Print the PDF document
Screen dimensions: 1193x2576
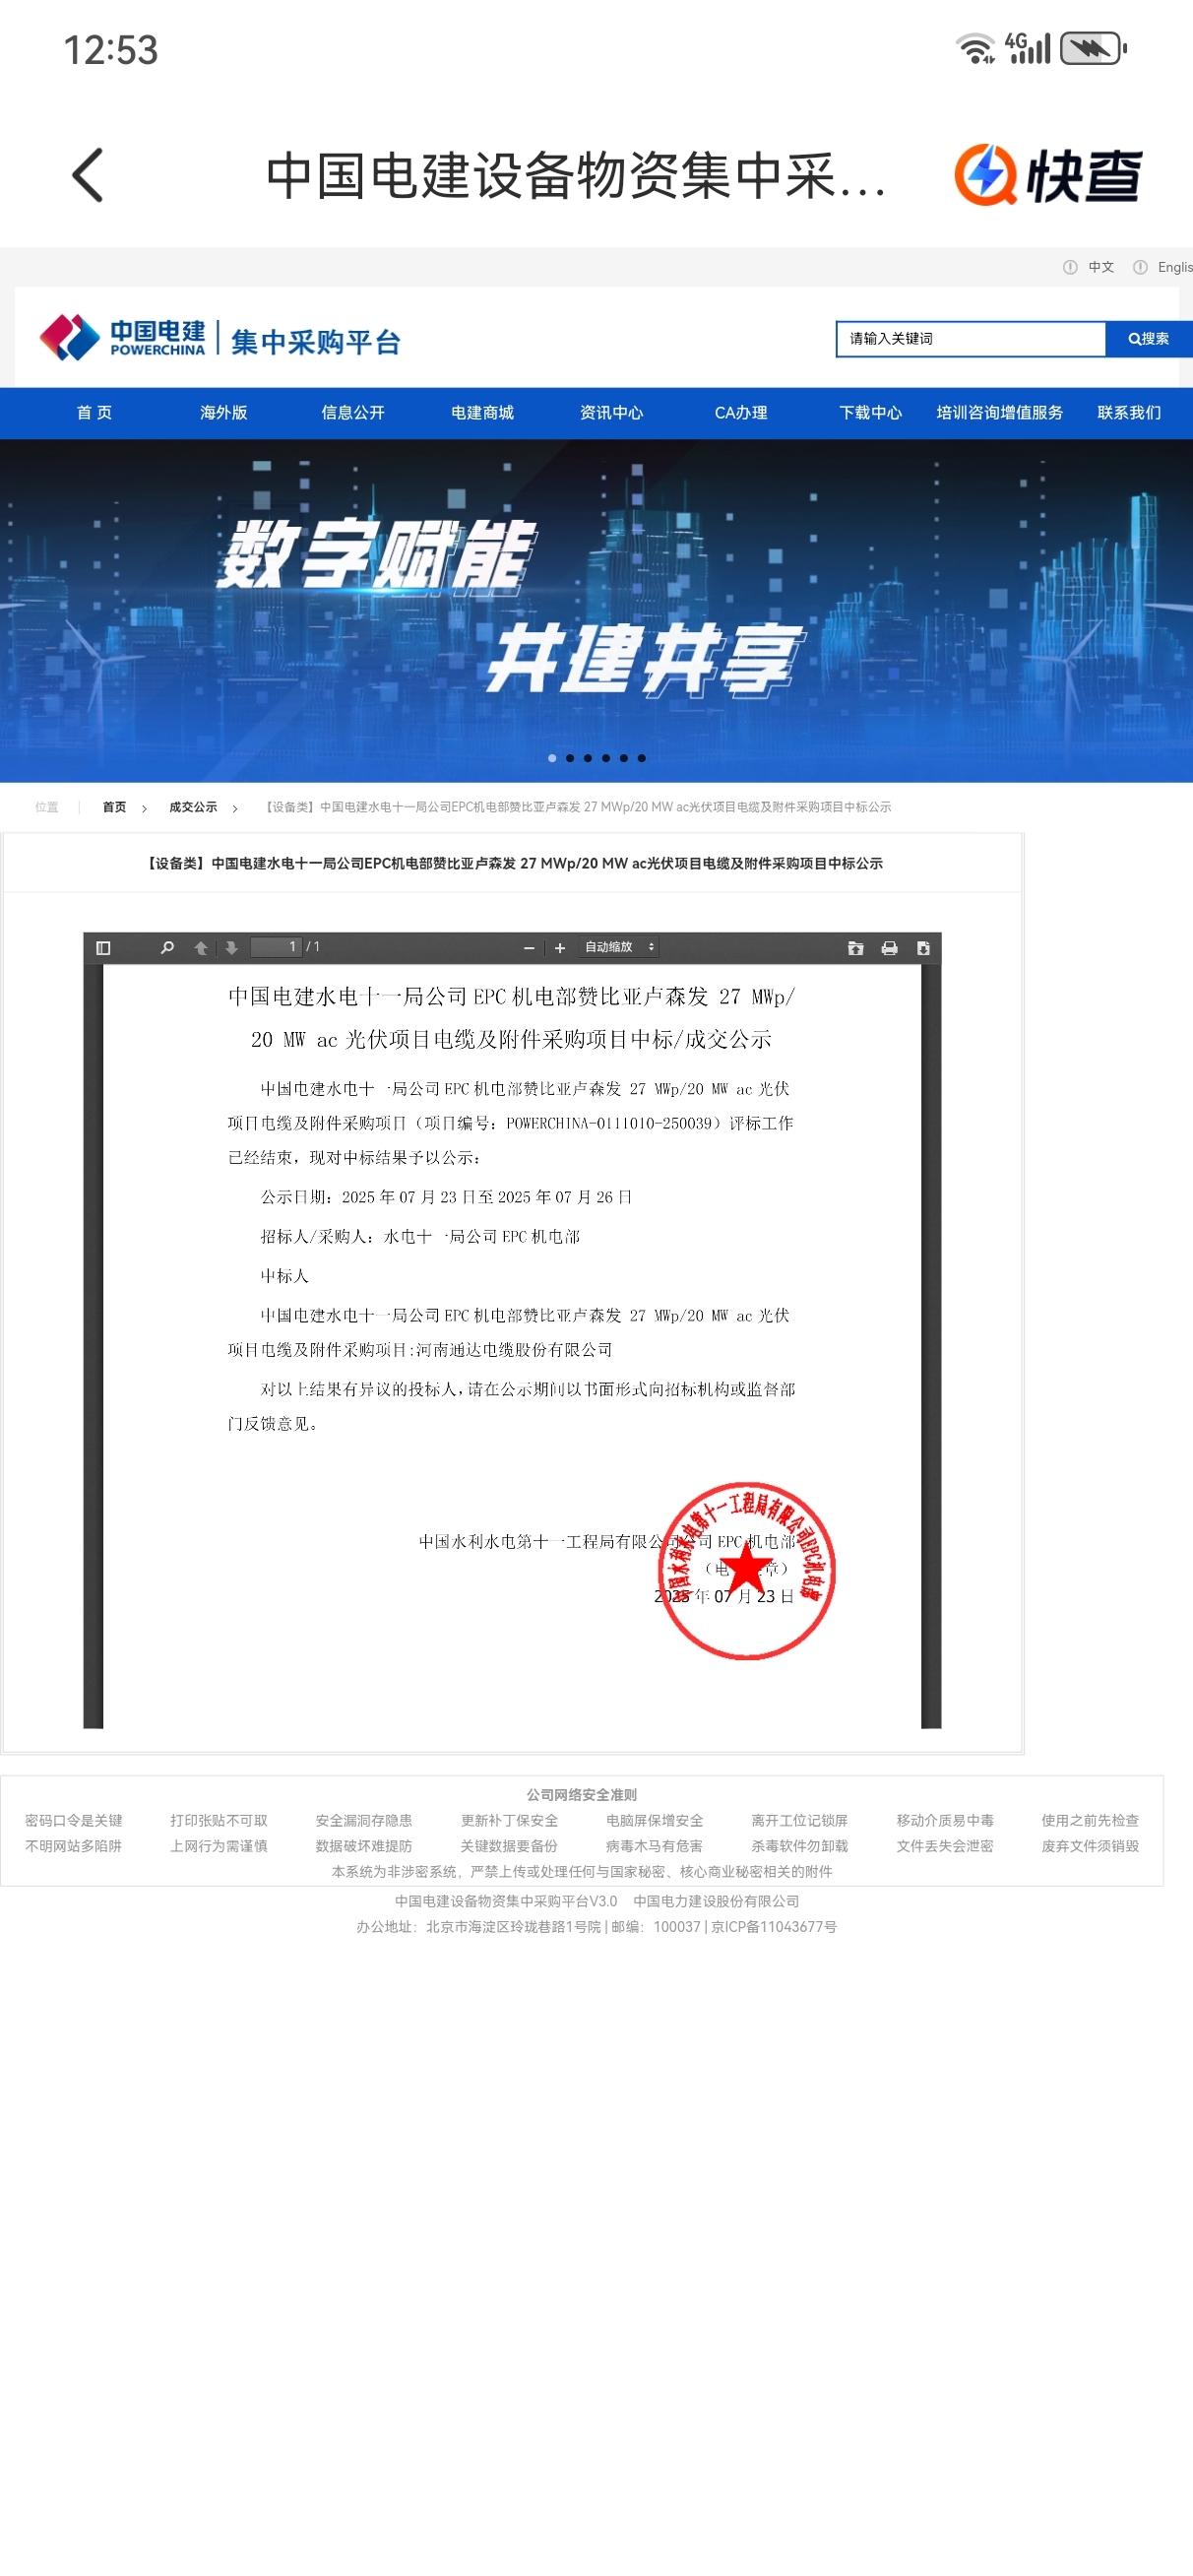coord(889,948)
